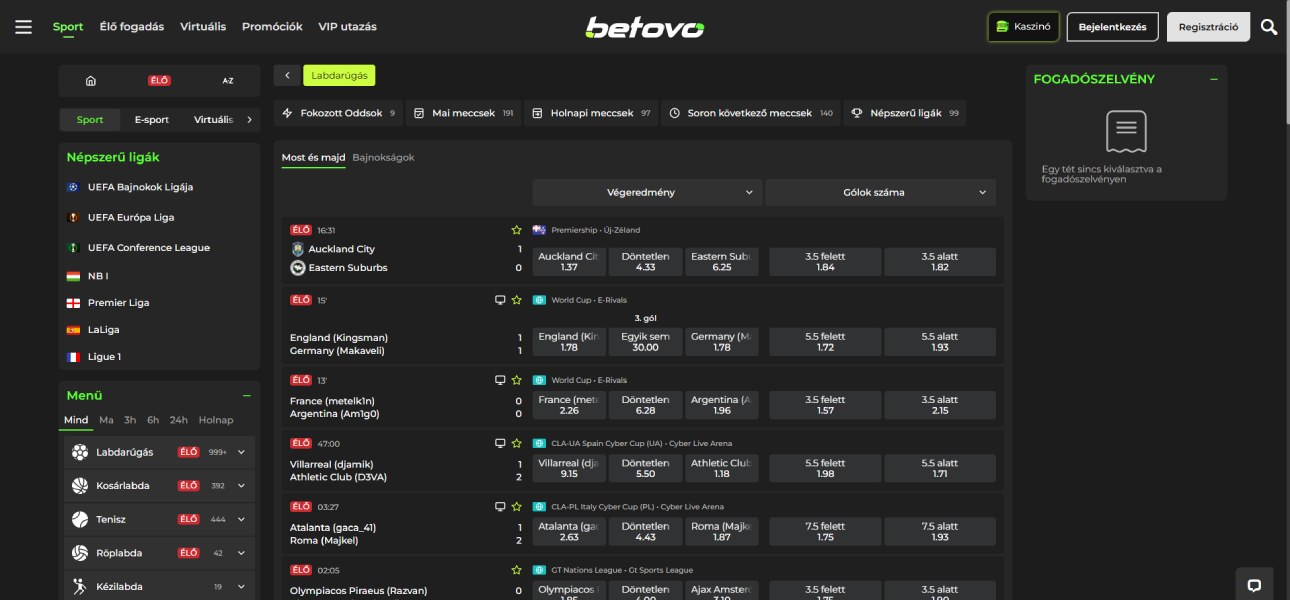1290x600 pixels.
Task: Favorite the Olympiacos Piraeus match star
Action: (517, 570)
